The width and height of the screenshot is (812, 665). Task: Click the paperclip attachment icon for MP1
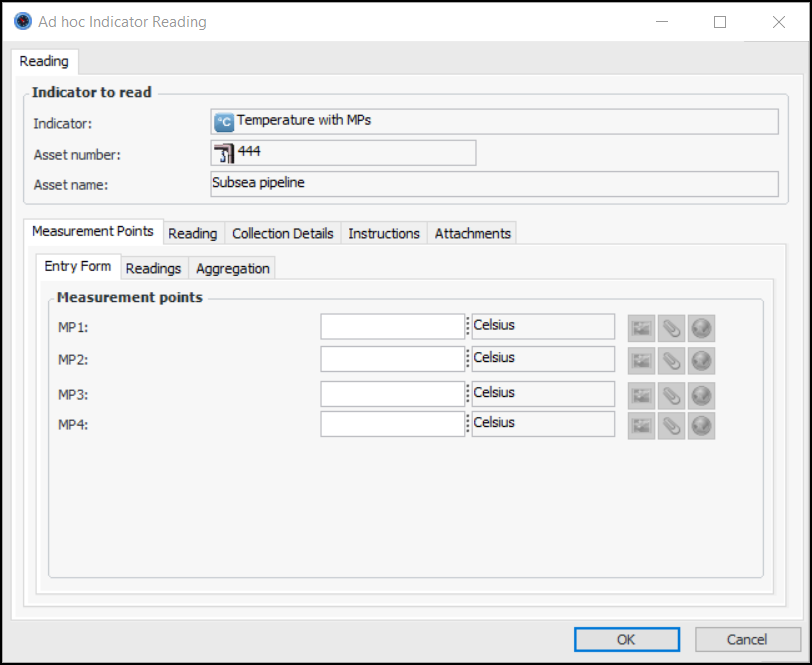[x=671, y=328]
